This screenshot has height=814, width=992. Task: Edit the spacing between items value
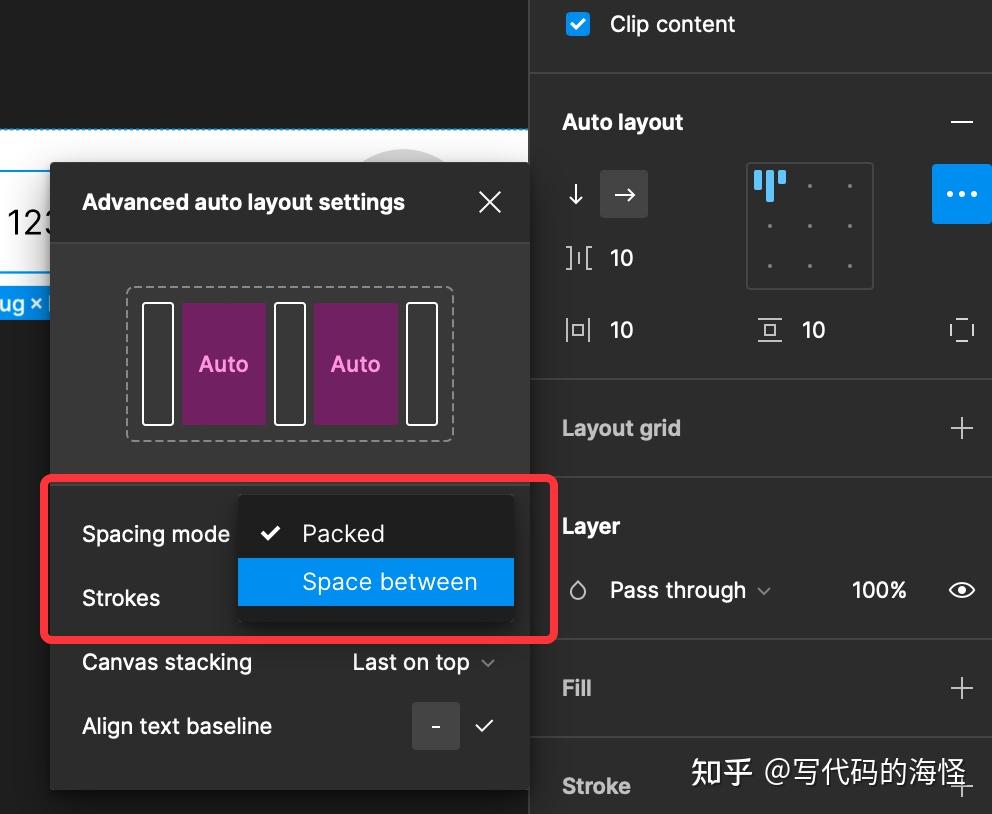[x=622, y=258]
